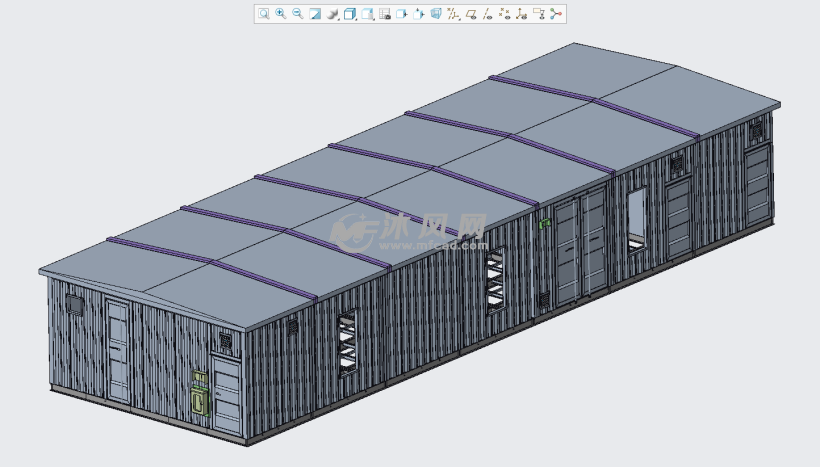Viewport: 820px width, 467px height.
Task: Toggle datum point display
Action: (x=505, y=14)
